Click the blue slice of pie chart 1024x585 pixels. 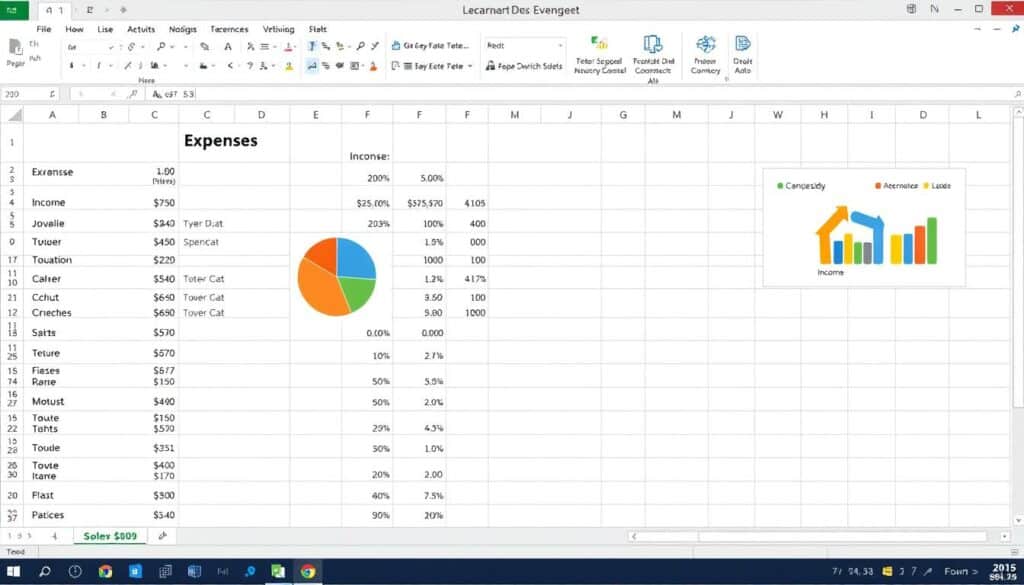pyautogui.click(x=357, y=257)
